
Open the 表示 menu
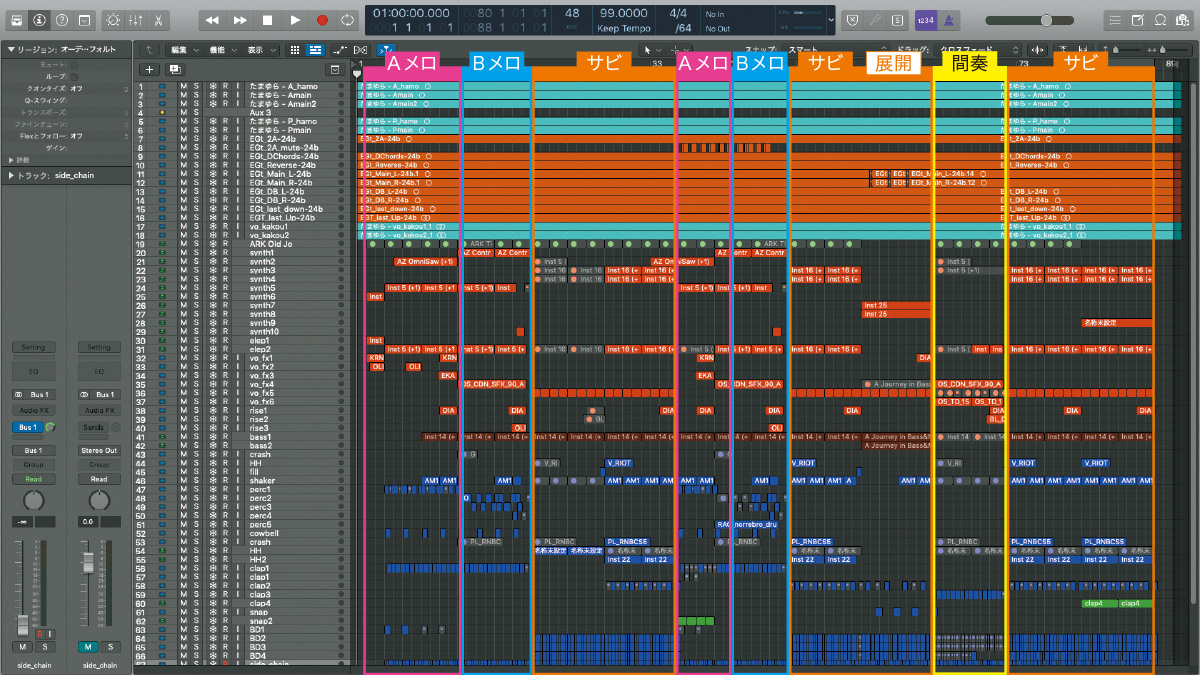(259, 49)
